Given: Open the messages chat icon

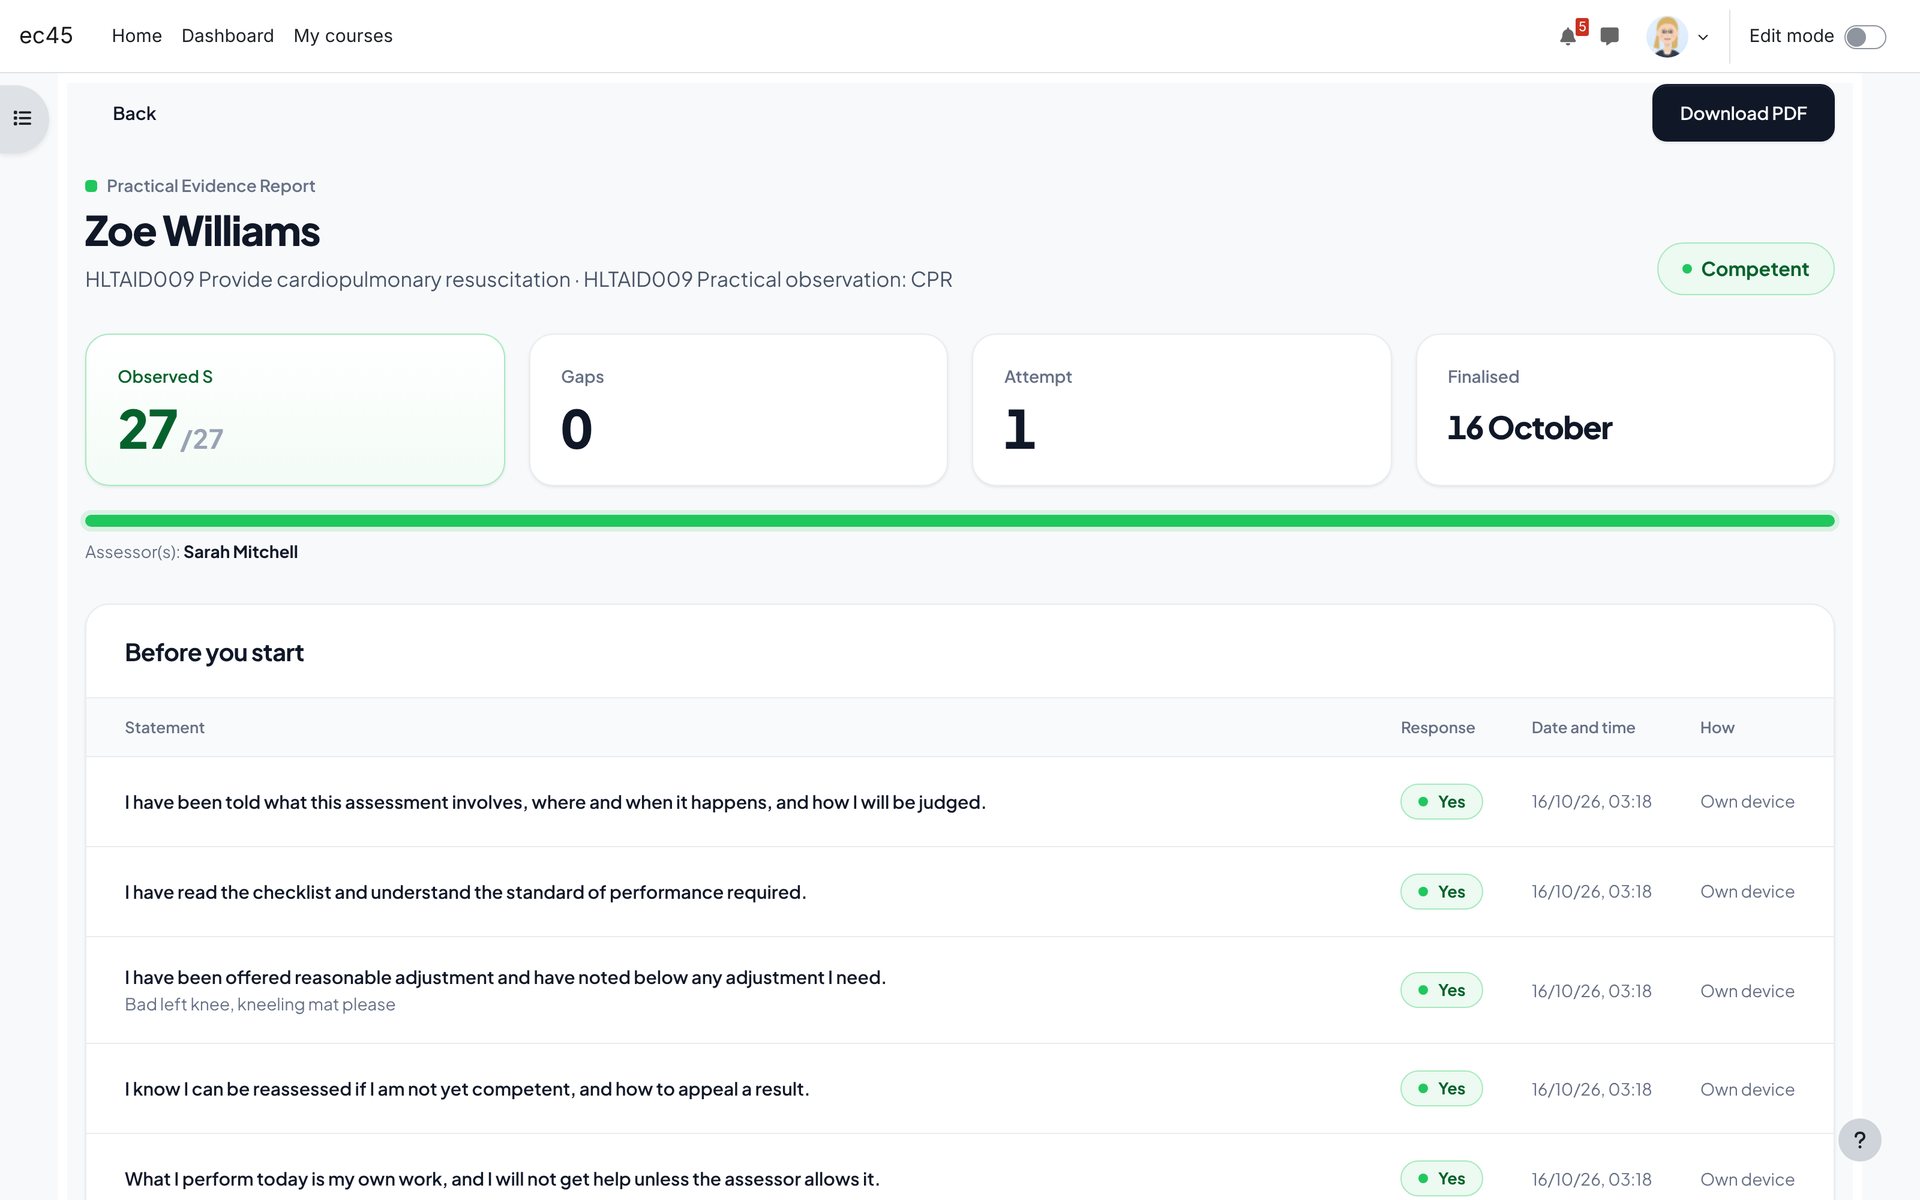Looking at the screenshot, I should click(1609, 36).
